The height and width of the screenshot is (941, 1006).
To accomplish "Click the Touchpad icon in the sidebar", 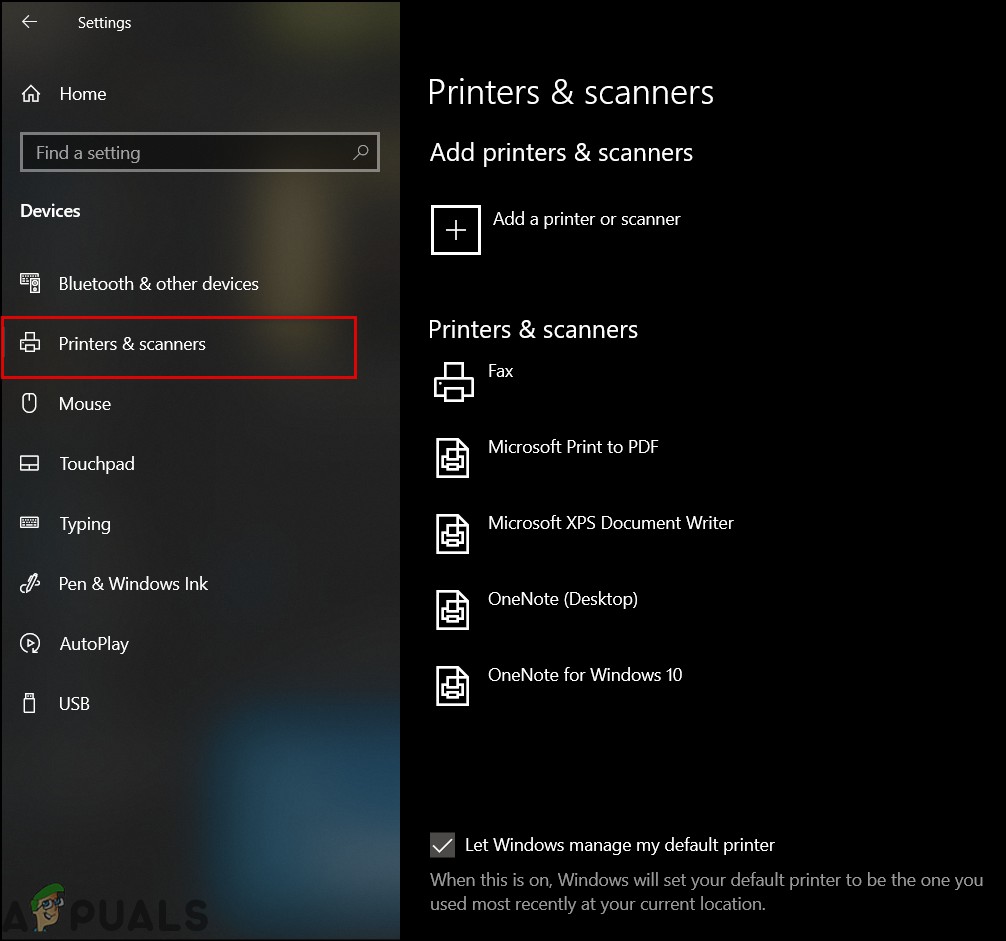I will (30, 463).
